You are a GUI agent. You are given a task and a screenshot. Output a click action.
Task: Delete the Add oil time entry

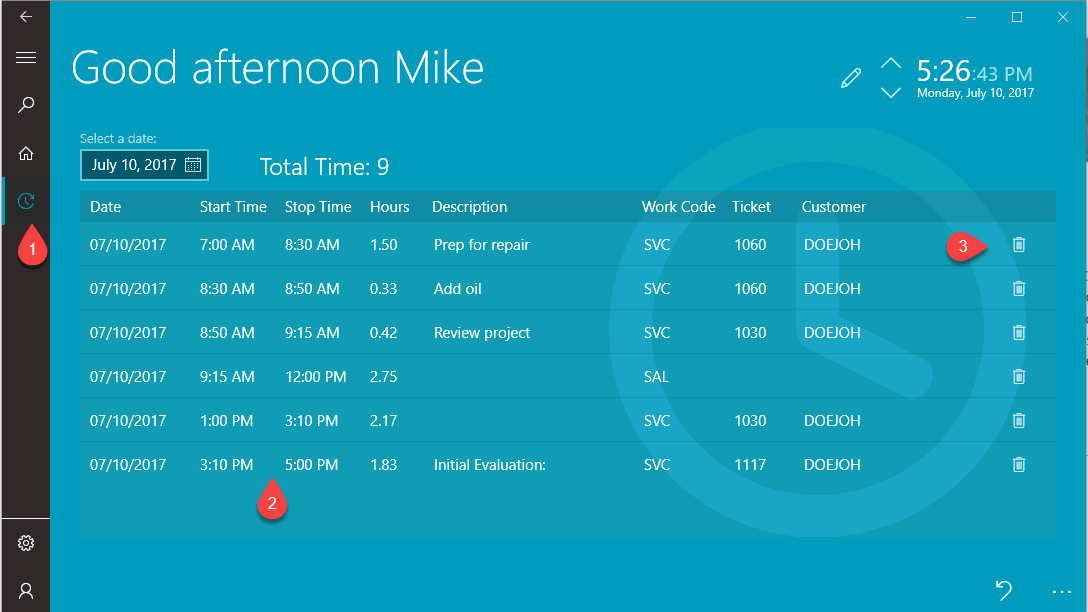point(1019,289)
